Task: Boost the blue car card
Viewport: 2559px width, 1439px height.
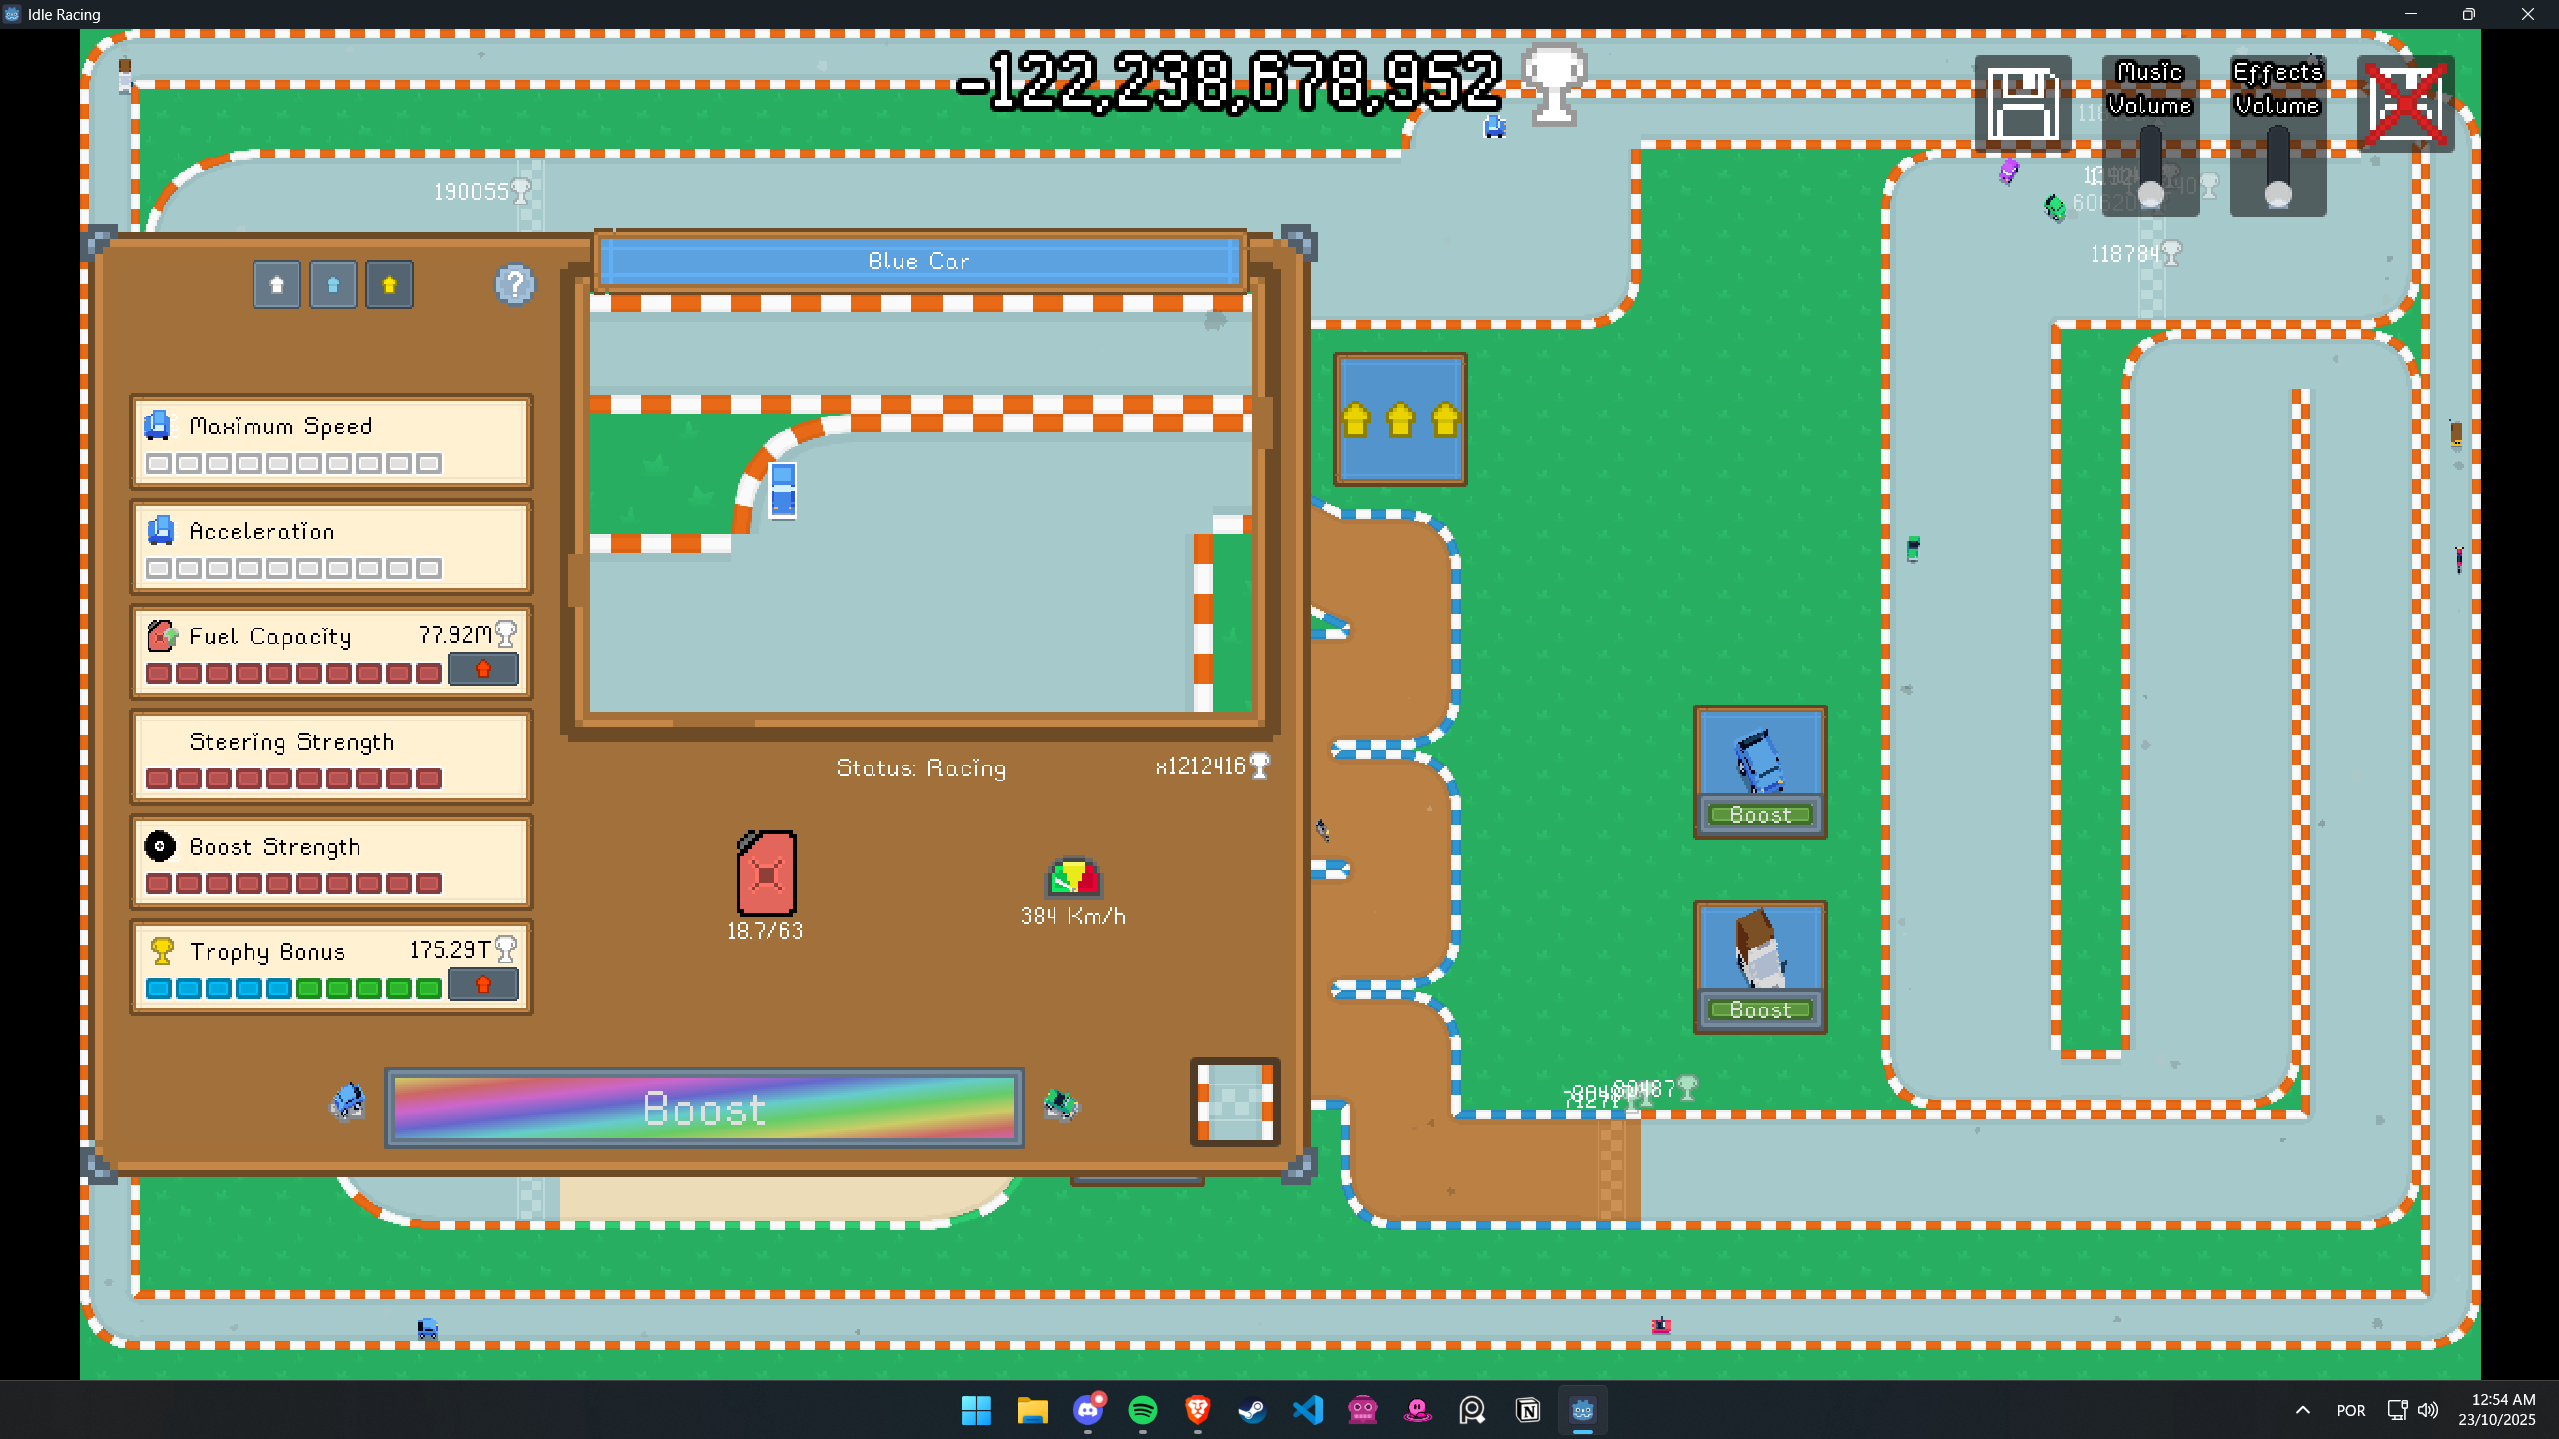Action: (1760, 815)
